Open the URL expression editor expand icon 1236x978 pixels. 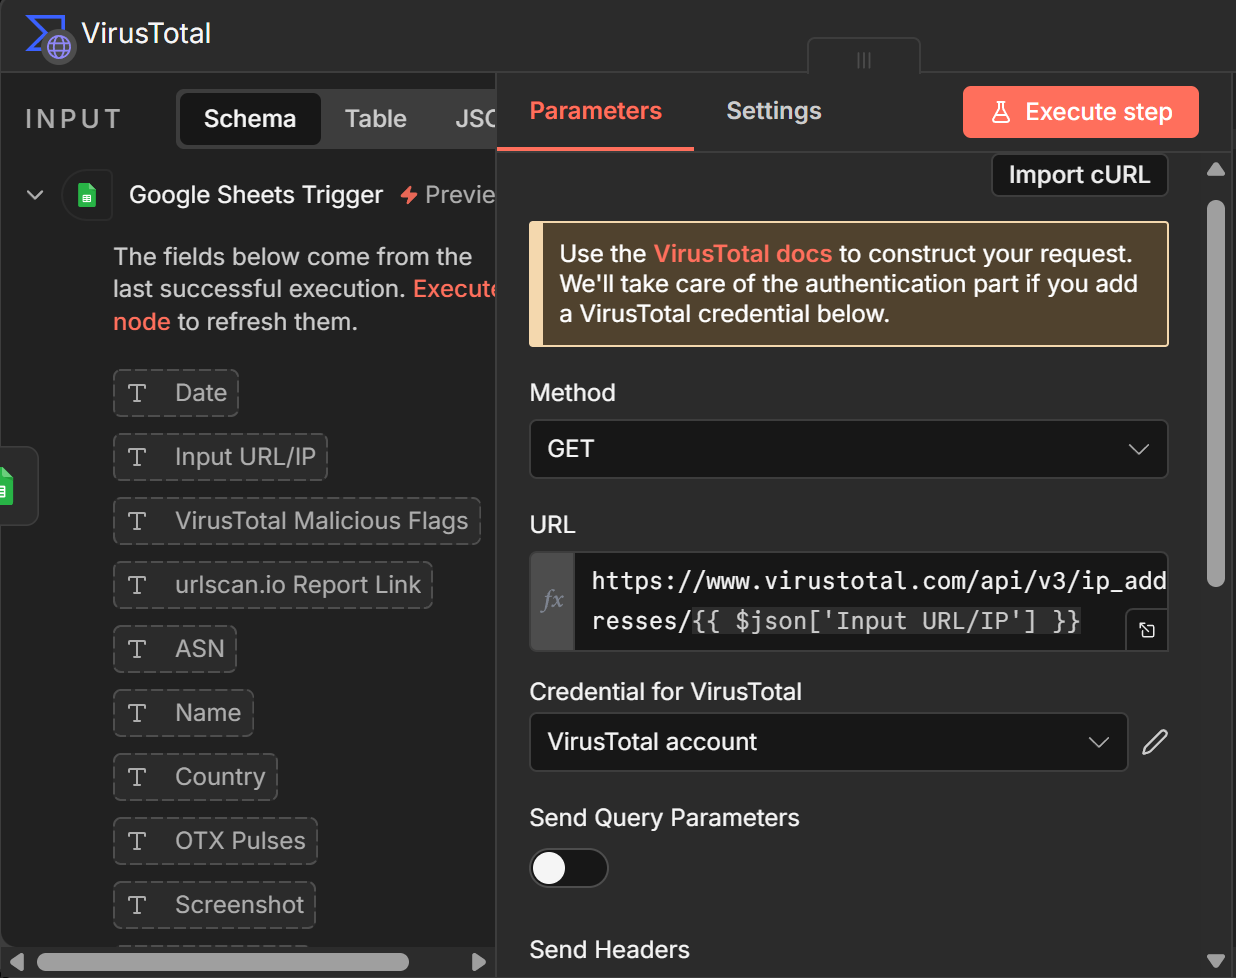[1147, 630]
